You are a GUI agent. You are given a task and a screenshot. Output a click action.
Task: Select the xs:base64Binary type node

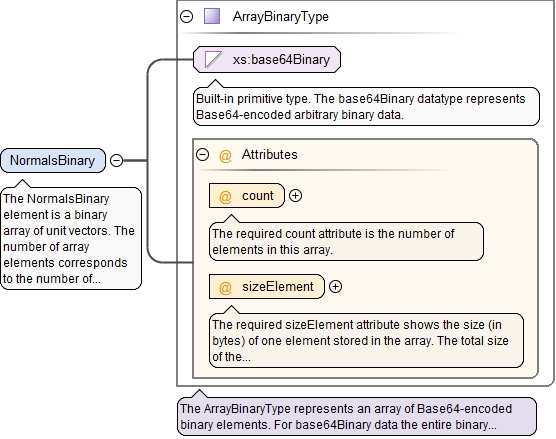pyautogui.click(x=267, y=59)
